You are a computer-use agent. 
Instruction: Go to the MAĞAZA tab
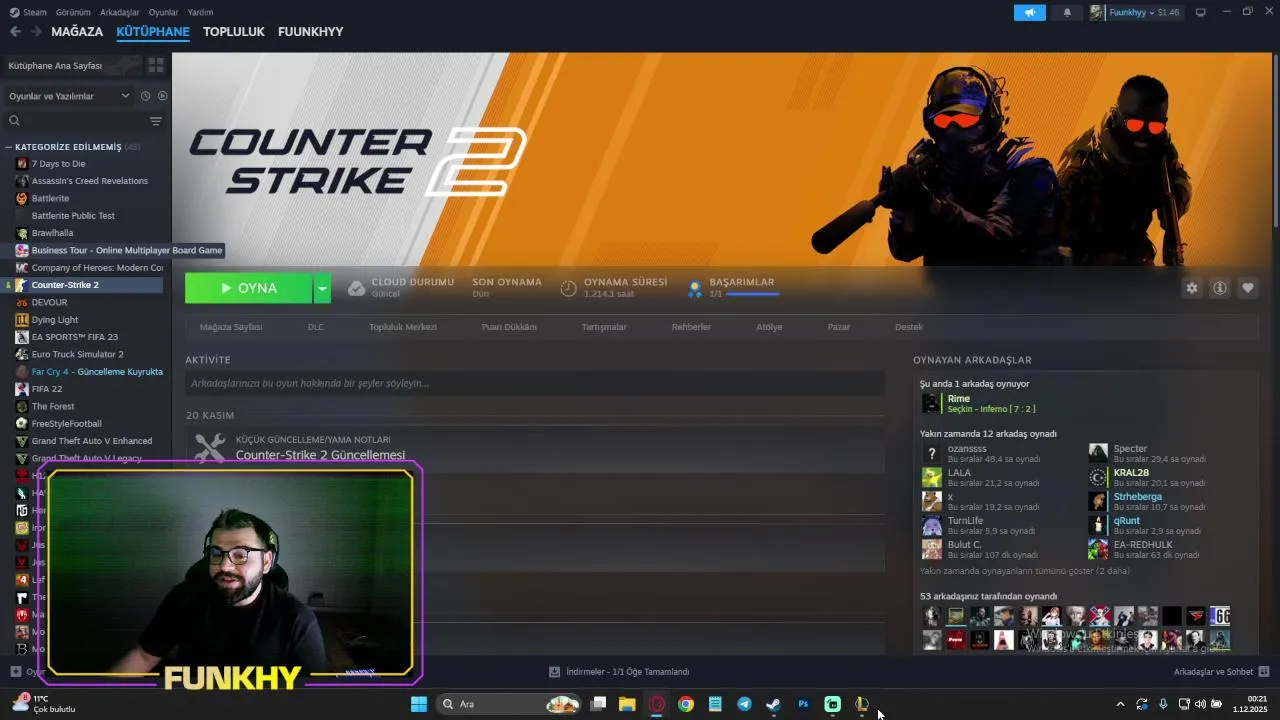77,31
